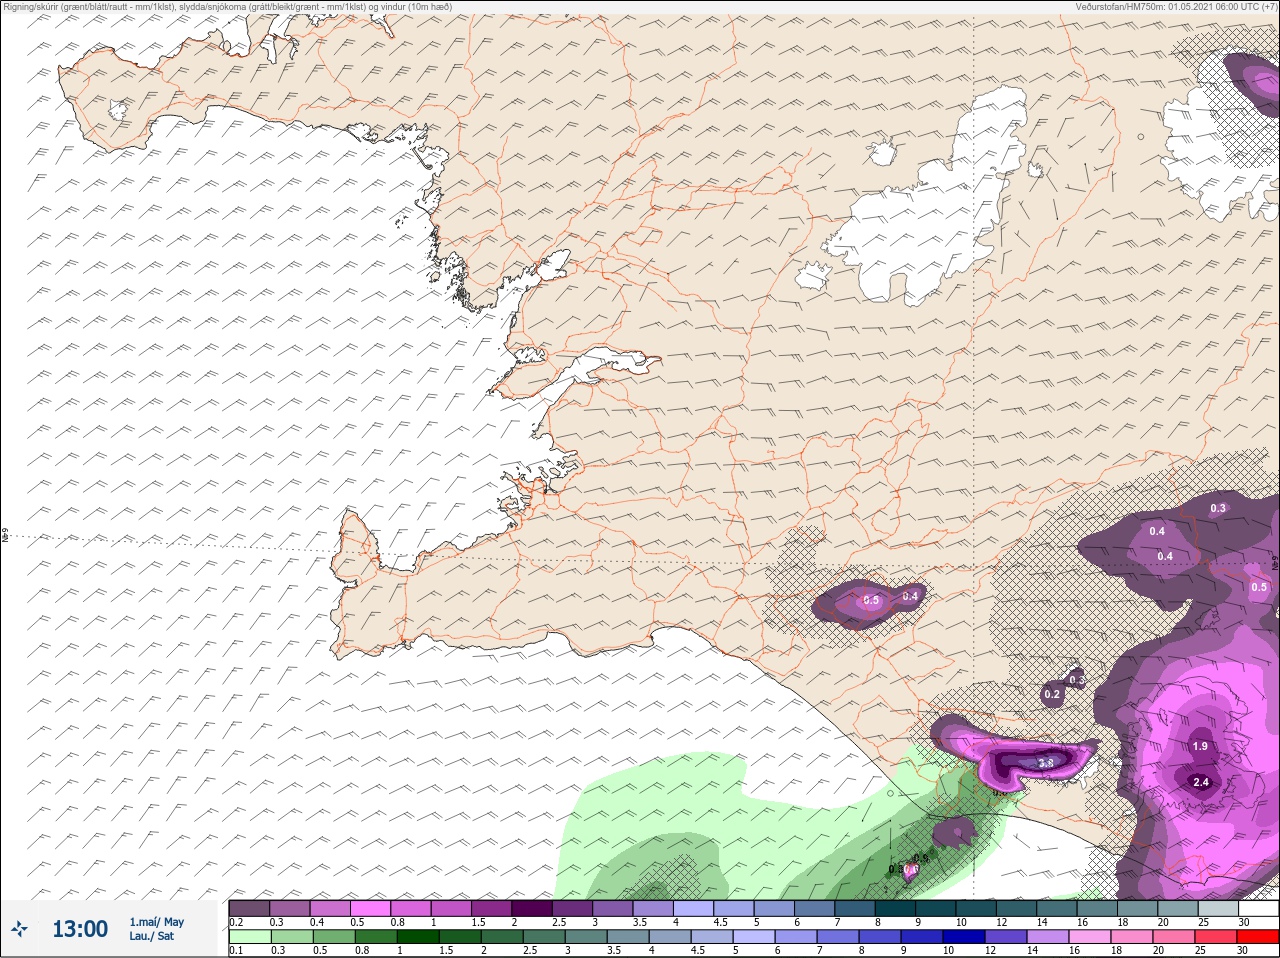Select the top-row white swatch labeled 30
This screenshot has height=958, width=1280.
pos(1259,908)
